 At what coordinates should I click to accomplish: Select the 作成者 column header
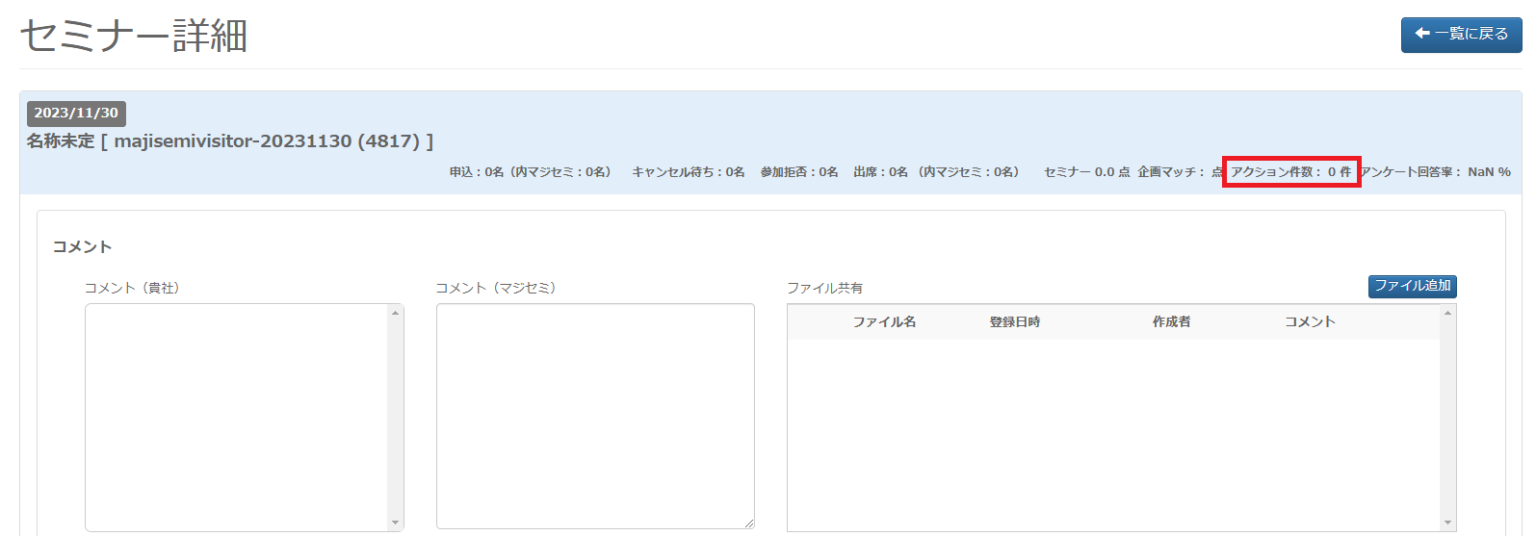1171,322
